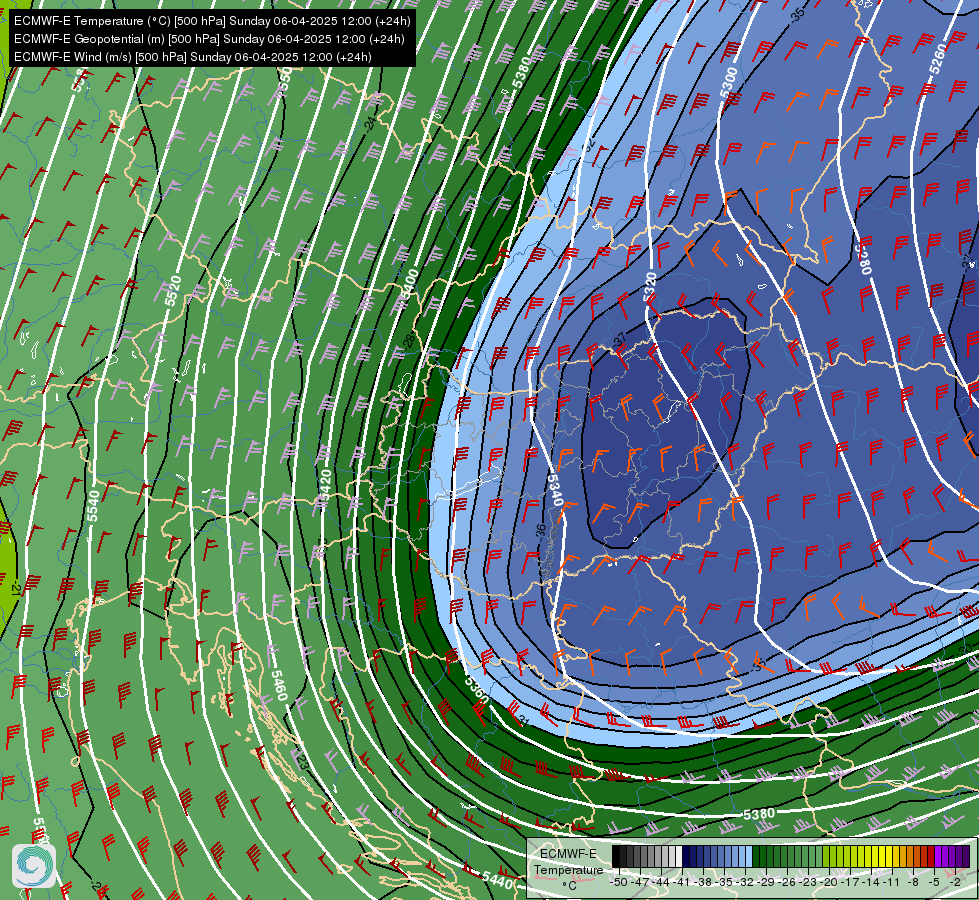Click the ECMWF-E Geopotential 500 hPa title line
The height and width of the screenshot is (900, 979).
pos(209,39)
